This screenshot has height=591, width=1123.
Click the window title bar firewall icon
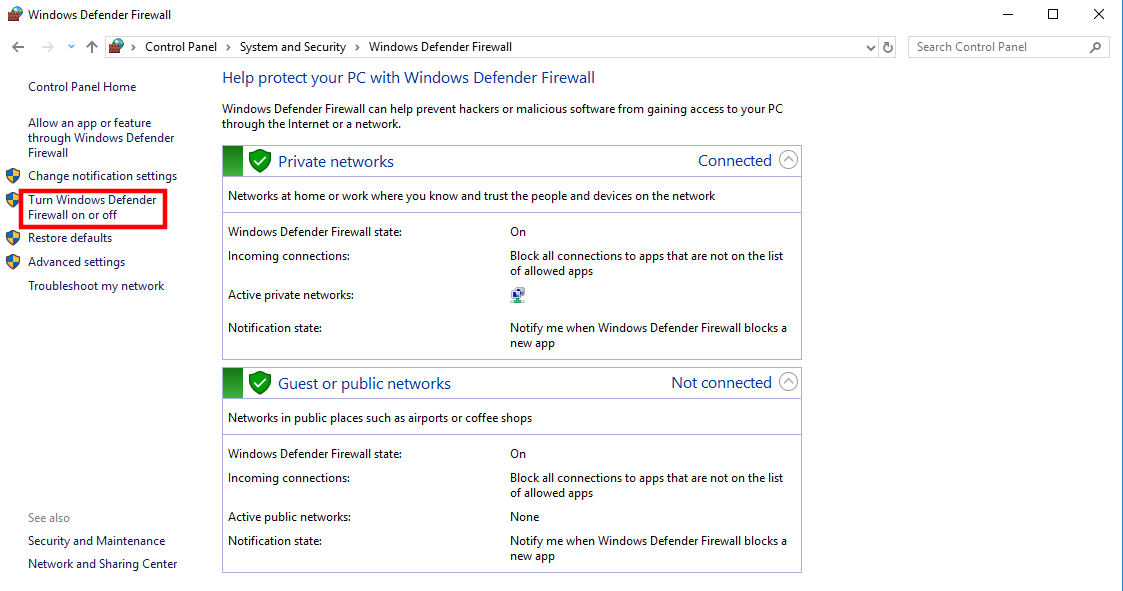click(x=14, y=14)
